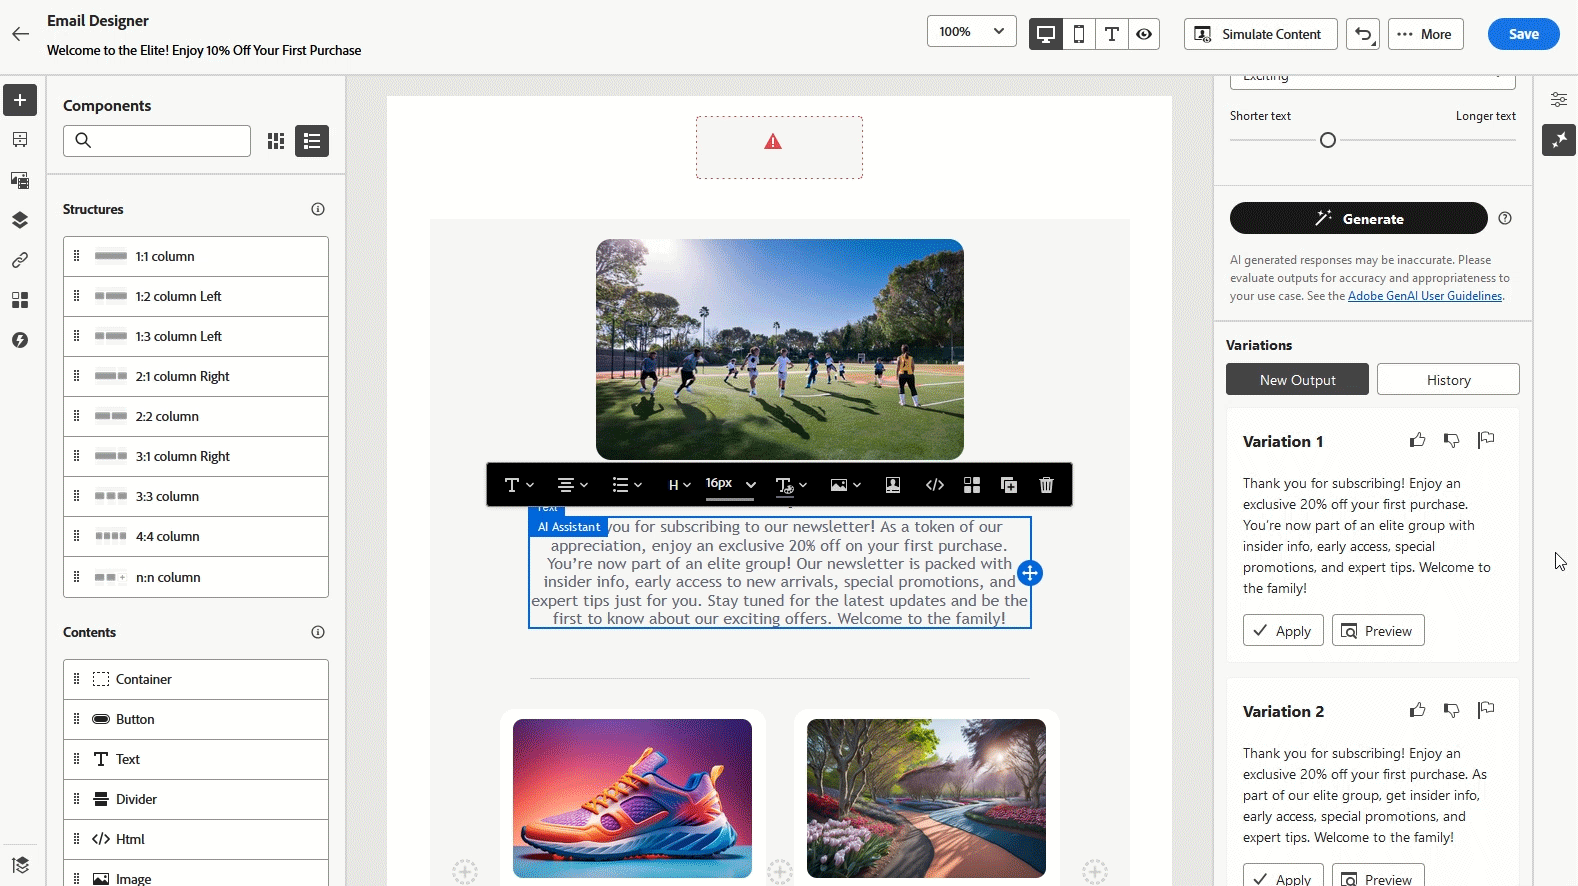Open the text color dropdown in toolbar
Screen dimensions: 1578x886
[x=791, y=485]
